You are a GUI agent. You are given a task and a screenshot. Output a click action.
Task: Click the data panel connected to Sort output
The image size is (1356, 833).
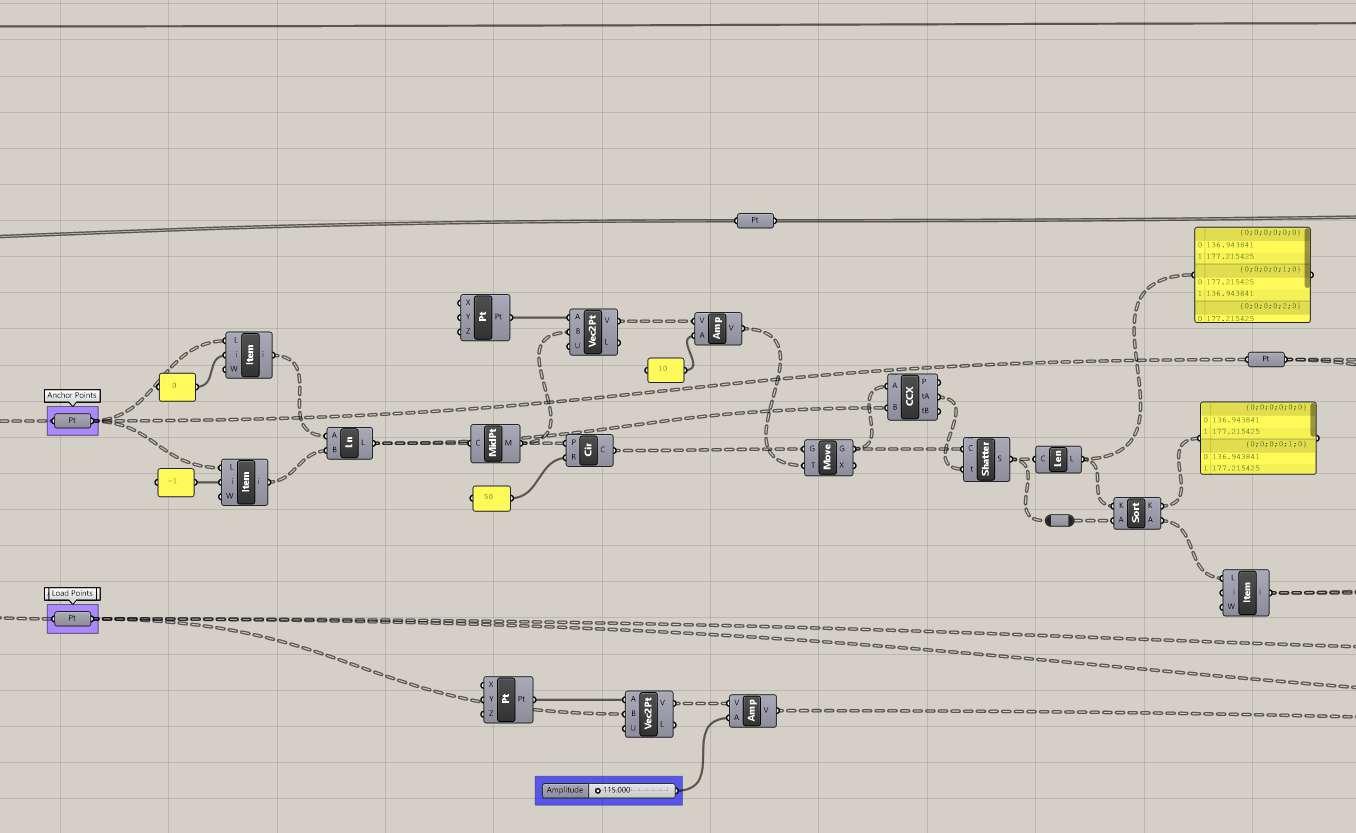click(1259, 438)
